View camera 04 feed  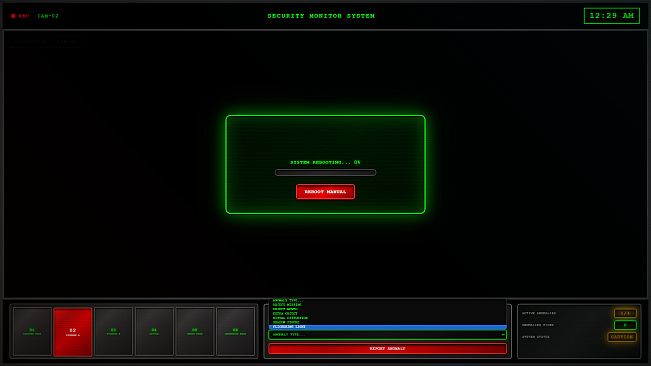tap(154, 332)
